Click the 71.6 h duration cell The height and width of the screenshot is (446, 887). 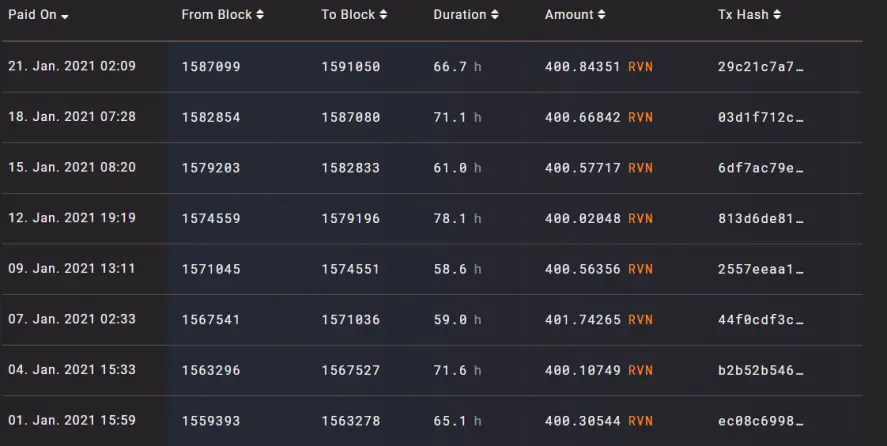(458, 371)
